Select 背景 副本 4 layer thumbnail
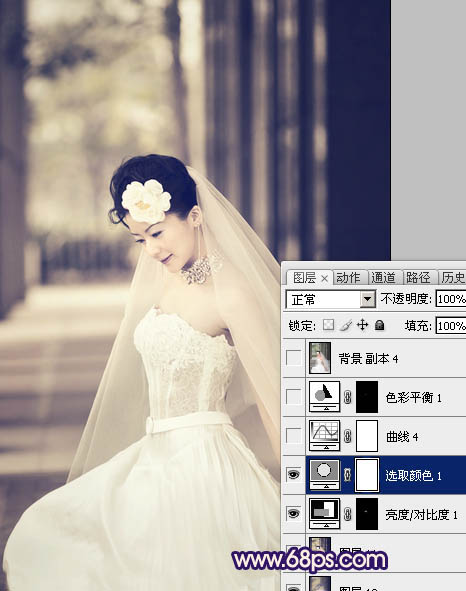 320,358
